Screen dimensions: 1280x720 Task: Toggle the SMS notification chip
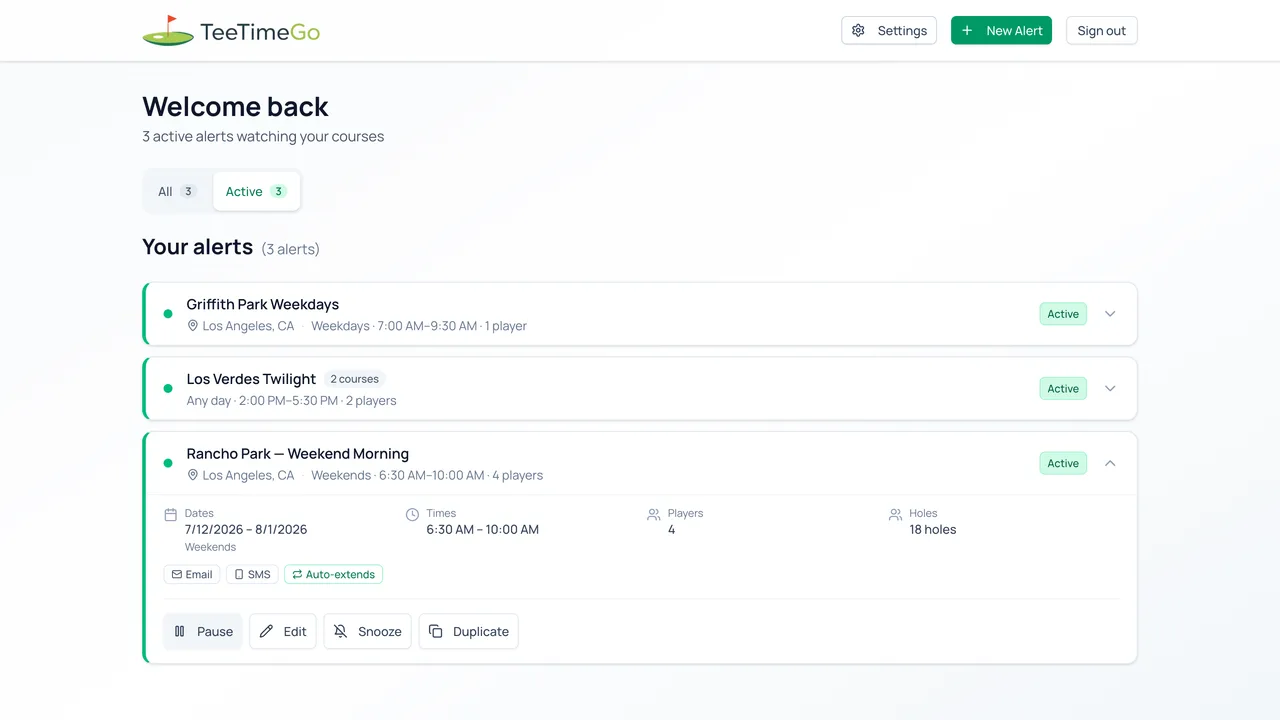(252, 575)
